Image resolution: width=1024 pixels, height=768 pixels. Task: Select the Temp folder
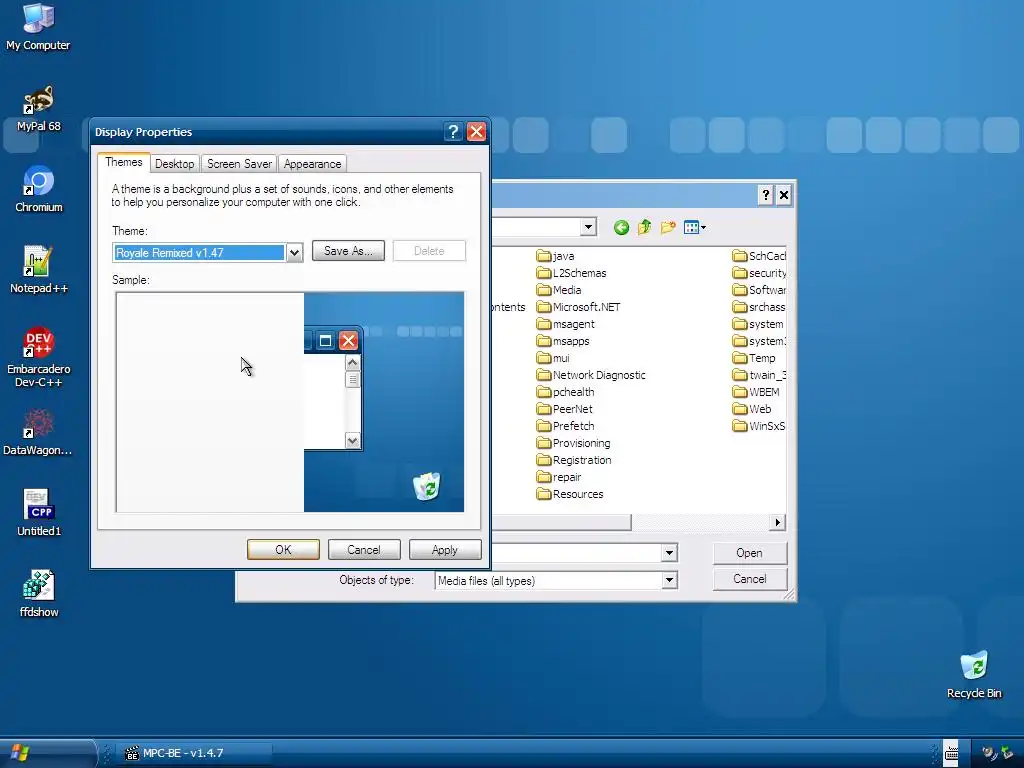click(754, 358)
